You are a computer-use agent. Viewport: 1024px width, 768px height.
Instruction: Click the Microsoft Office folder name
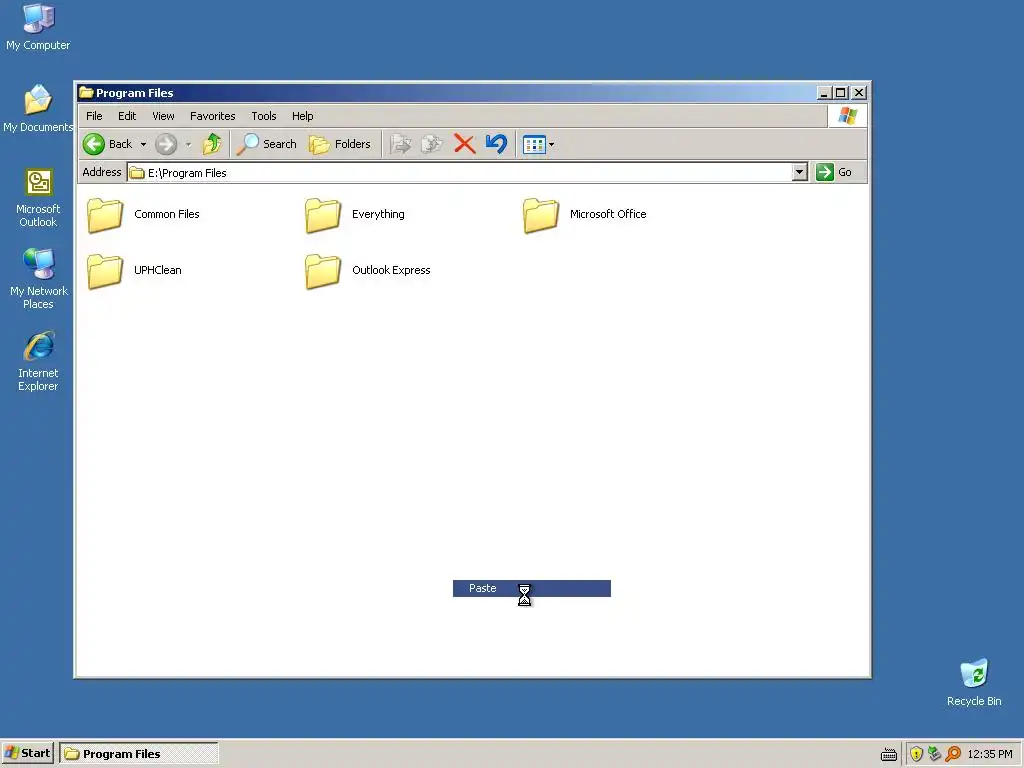pos(608,214)
